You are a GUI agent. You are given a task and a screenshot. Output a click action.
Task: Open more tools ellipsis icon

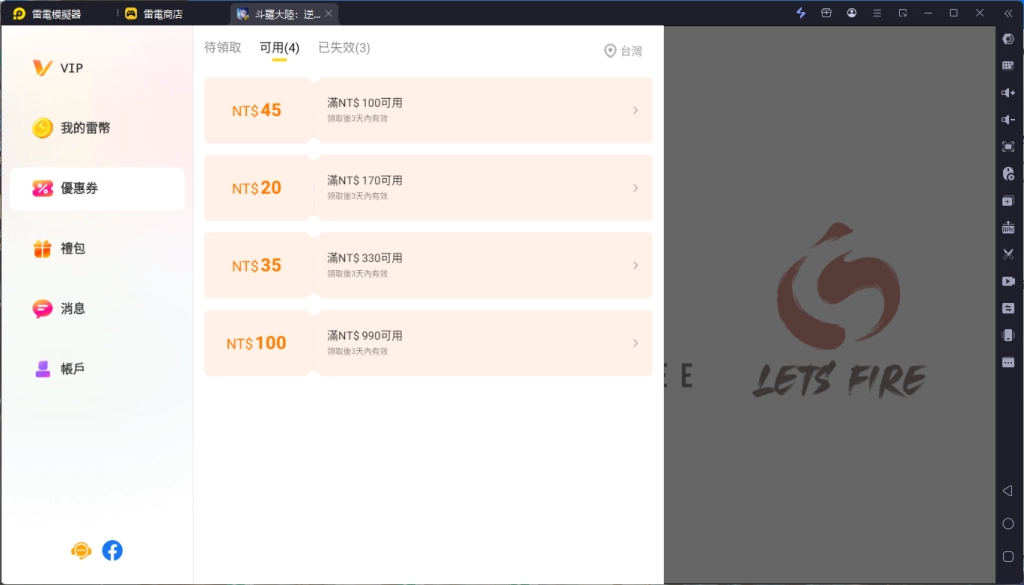pyautogui.click(x=1008, y=362)
